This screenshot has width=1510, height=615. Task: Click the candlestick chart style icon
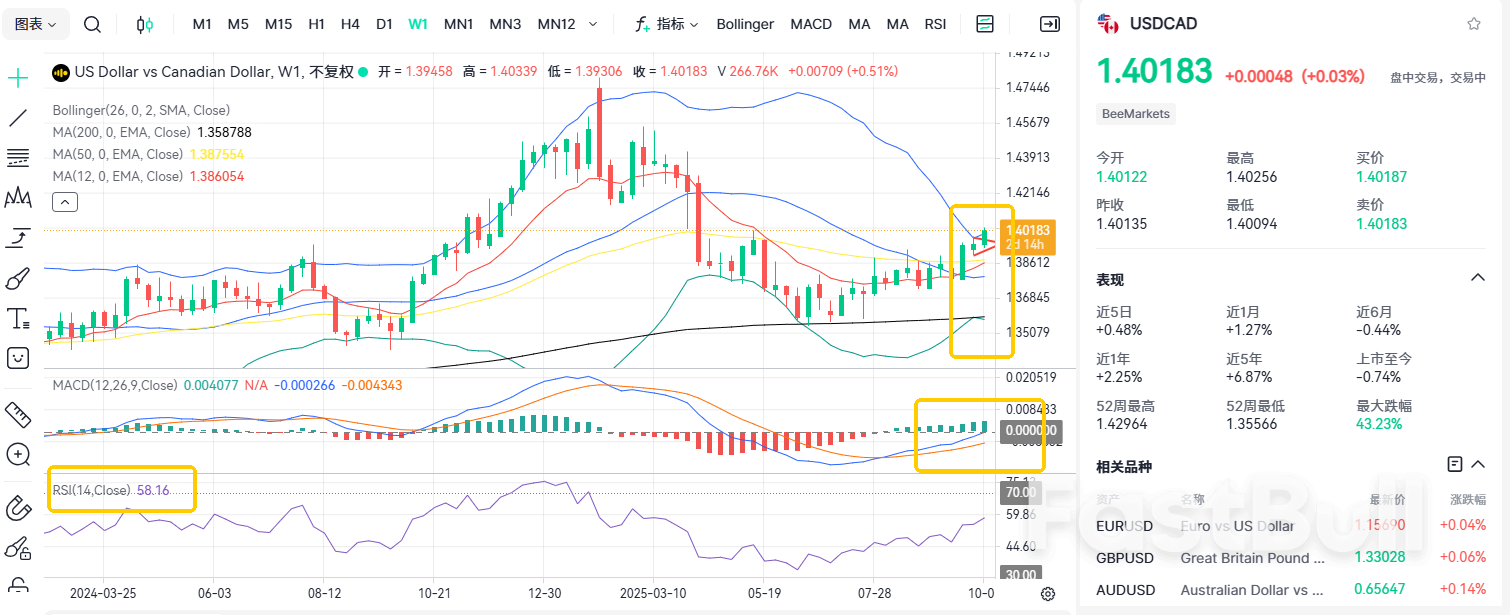[x=145, y=24]
